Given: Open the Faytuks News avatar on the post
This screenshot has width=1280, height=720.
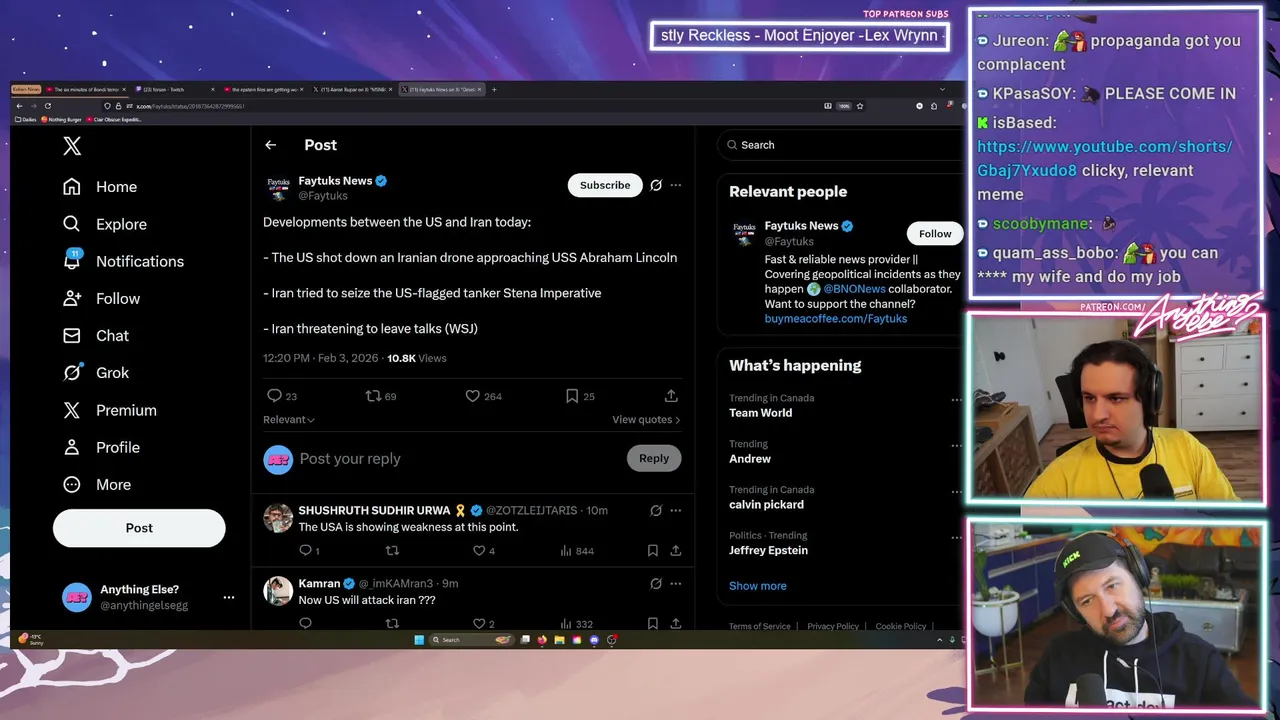Looking at the screenshot, I should tap(278, 188).
